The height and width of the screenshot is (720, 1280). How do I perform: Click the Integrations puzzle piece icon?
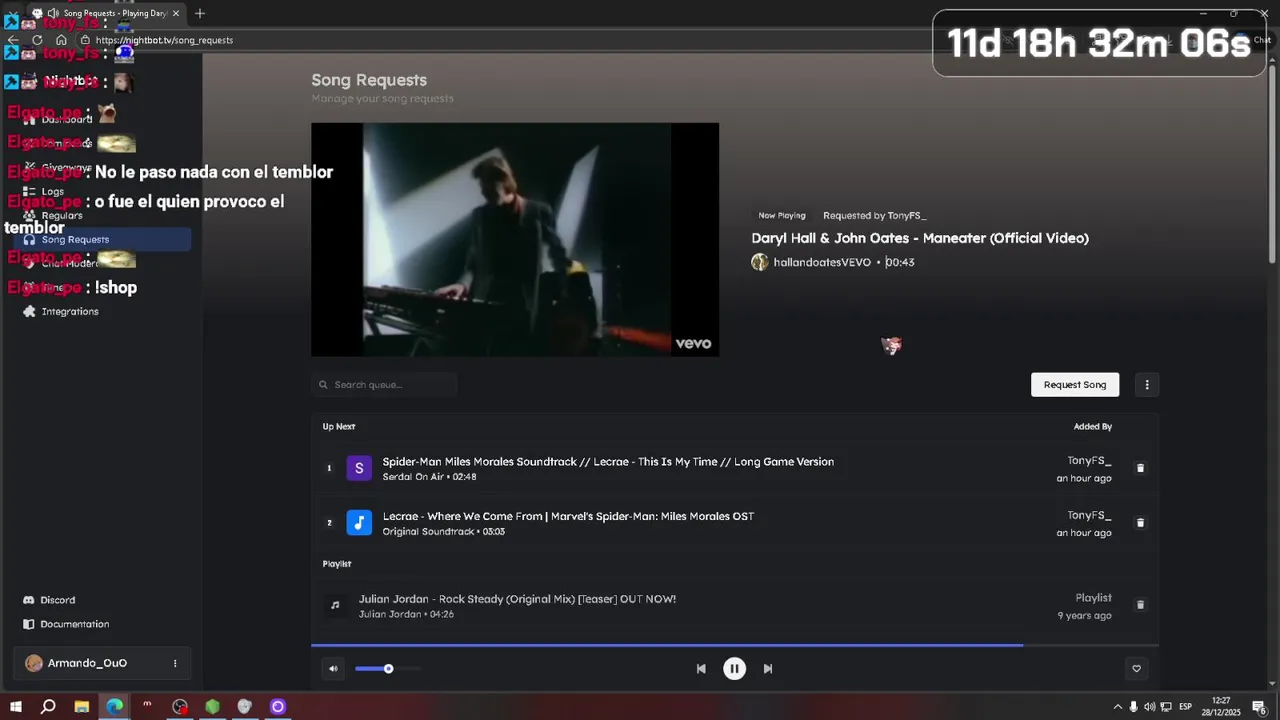click(29, 312)
